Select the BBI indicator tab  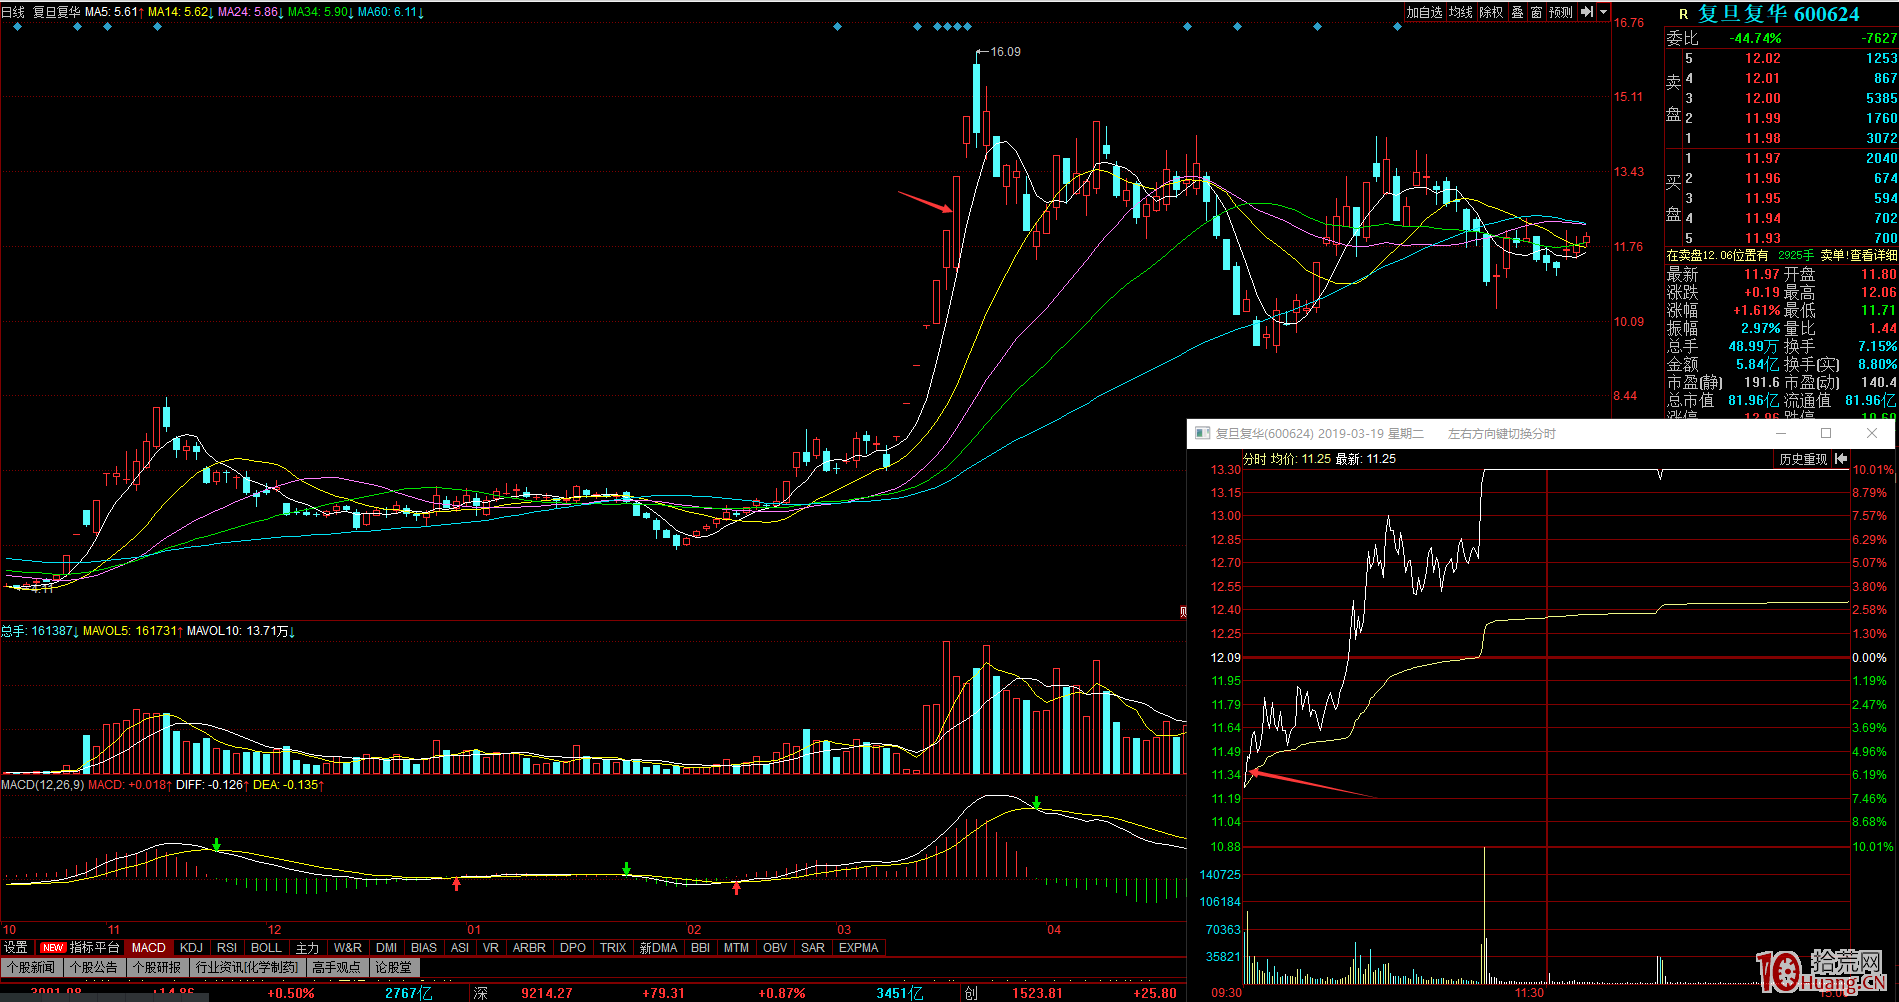click(701, 947)
